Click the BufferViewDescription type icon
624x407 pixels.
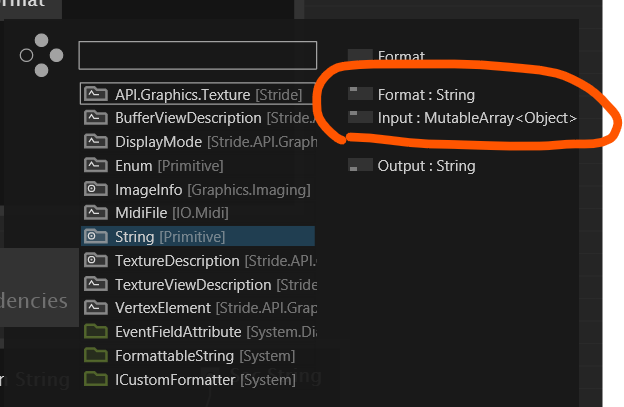click(x=96, y=118)
